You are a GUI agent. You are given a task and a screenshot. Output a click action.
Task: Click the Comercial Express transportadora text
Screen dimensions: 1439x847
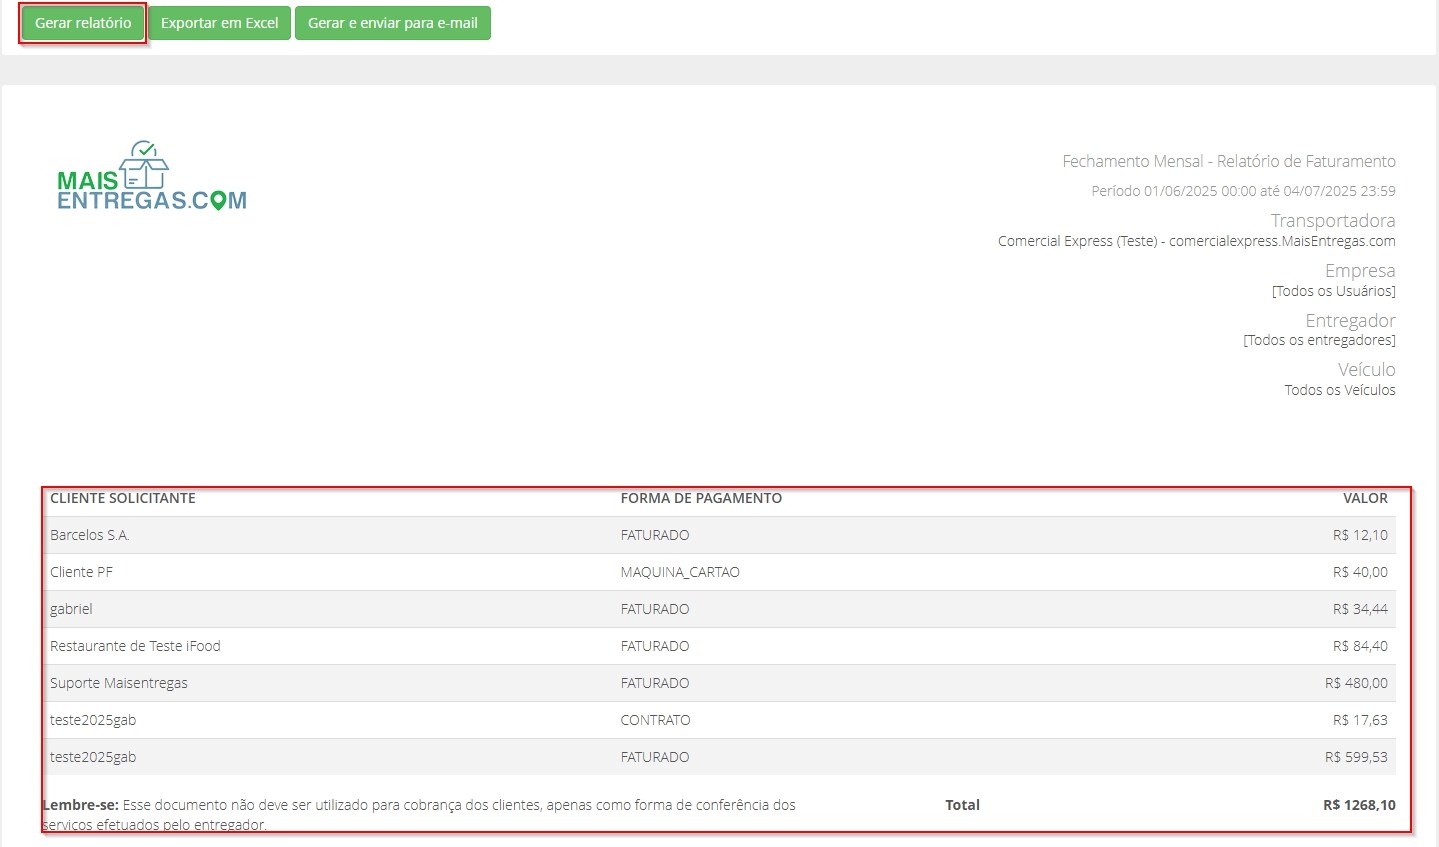(1197, 241)
